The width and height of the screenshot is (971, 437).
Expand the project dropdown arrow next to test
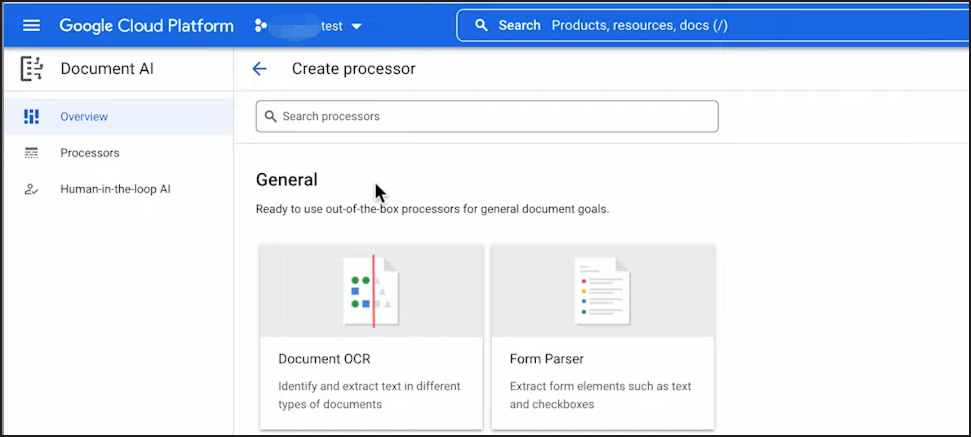pyautogui.click(x=356, y=27)
